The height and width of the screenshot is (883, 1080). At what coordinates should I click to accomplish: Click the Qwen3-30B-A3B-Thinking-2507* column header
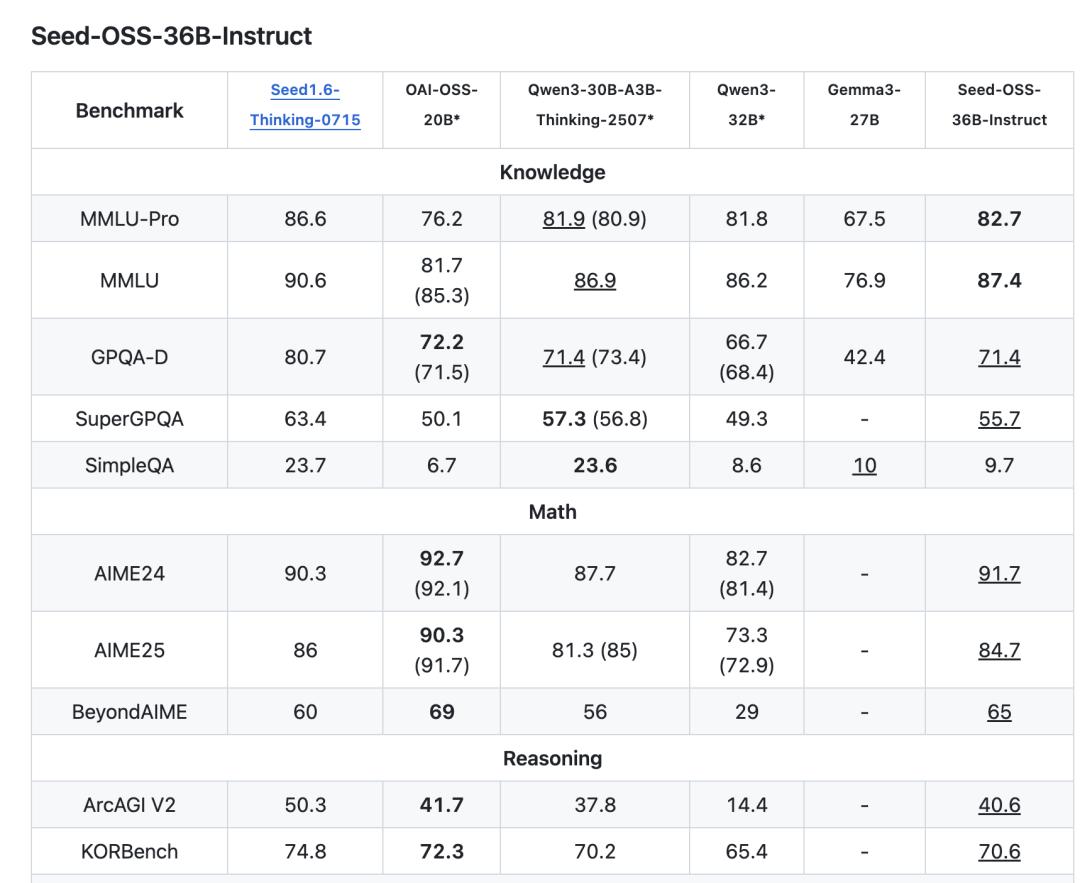coord(595,110)
